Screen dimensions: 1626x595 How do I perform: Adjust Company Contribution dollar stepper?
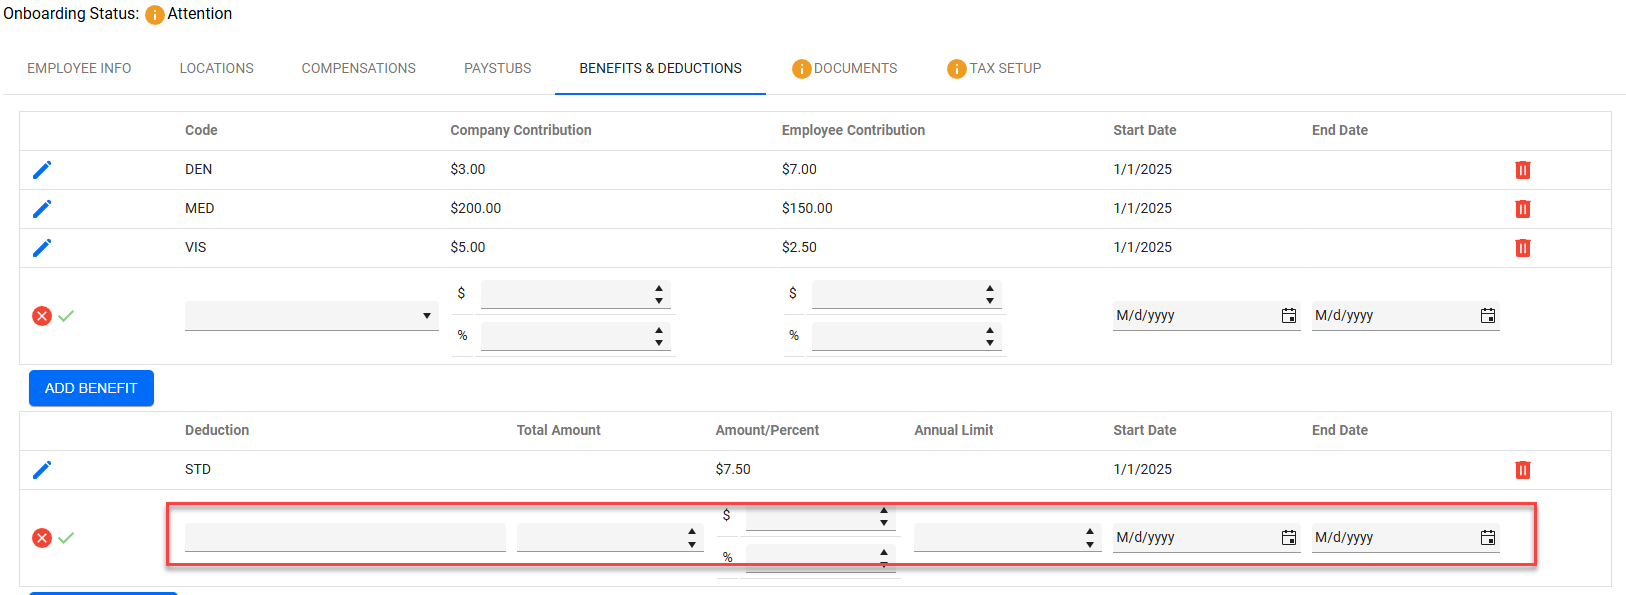(x=659, y=294)
